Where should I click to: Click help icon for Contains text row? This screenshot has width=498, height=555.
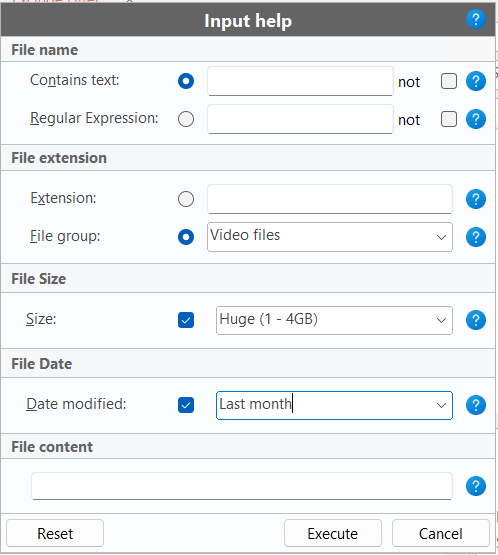476,81
